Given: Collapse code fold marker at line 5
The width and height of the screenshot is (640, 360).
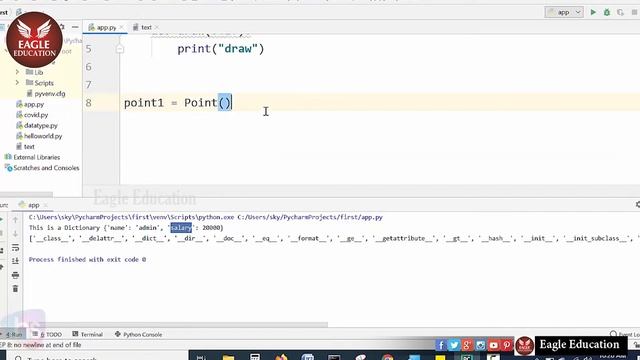Looking at the screenshot, I should 120,49.
